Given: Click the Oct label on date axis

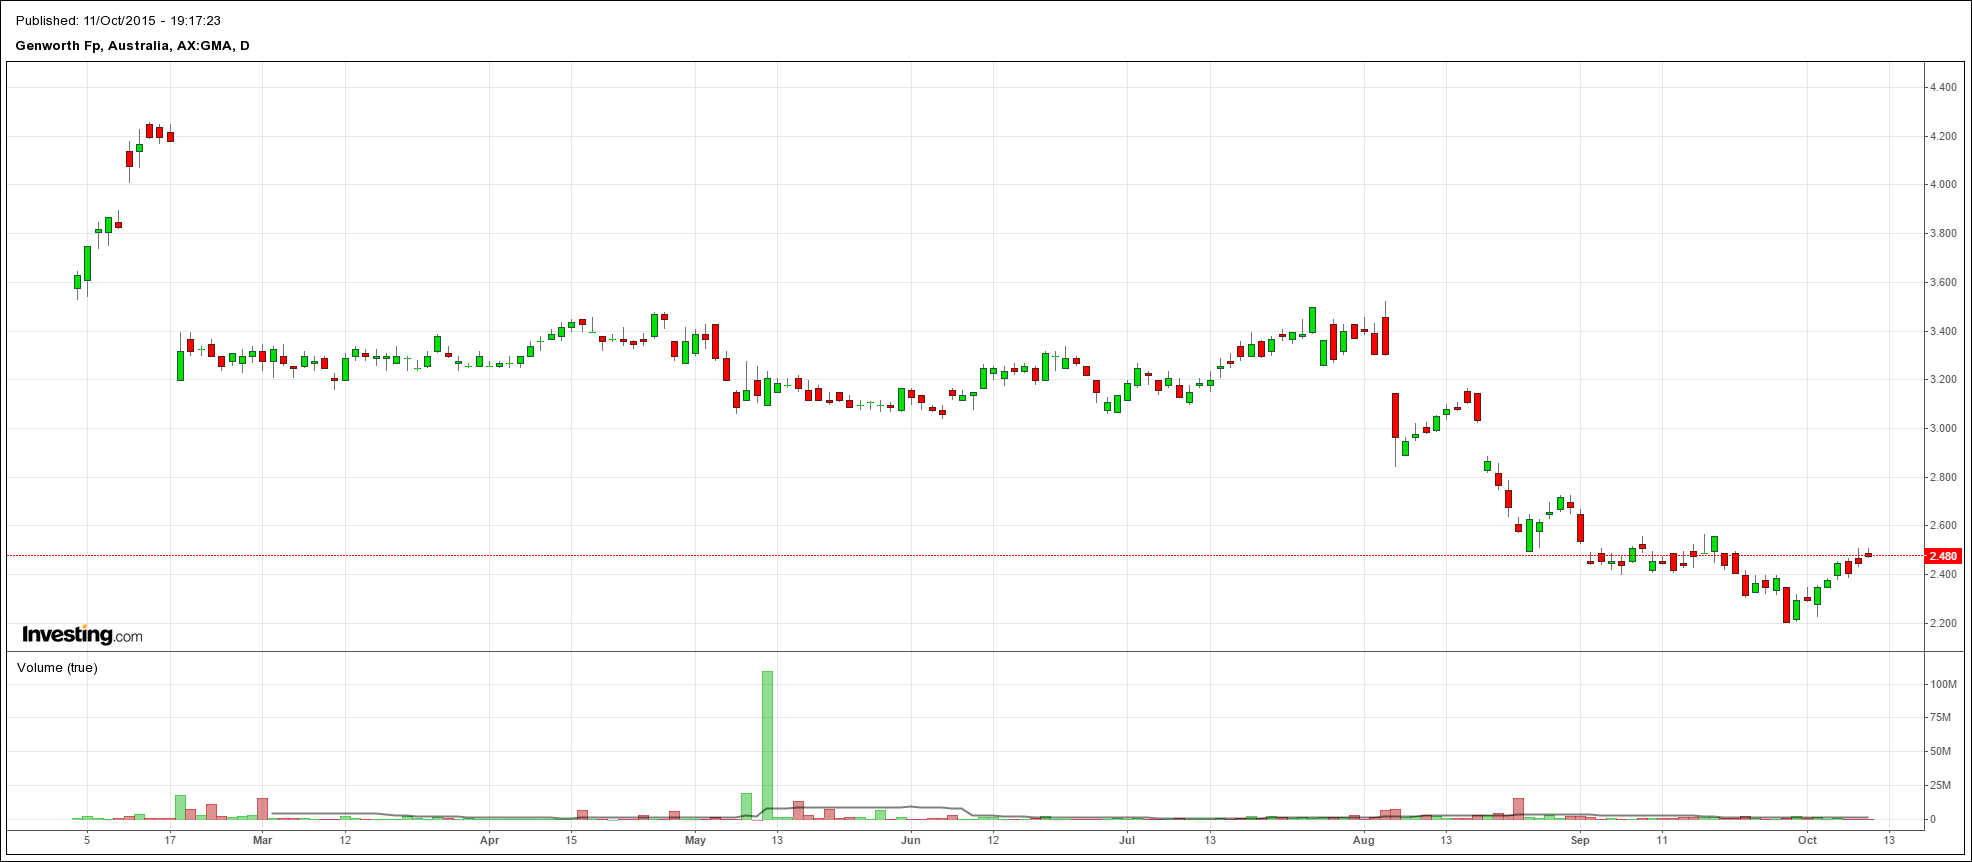Looking at the screenshot, I should (1806, 840).
